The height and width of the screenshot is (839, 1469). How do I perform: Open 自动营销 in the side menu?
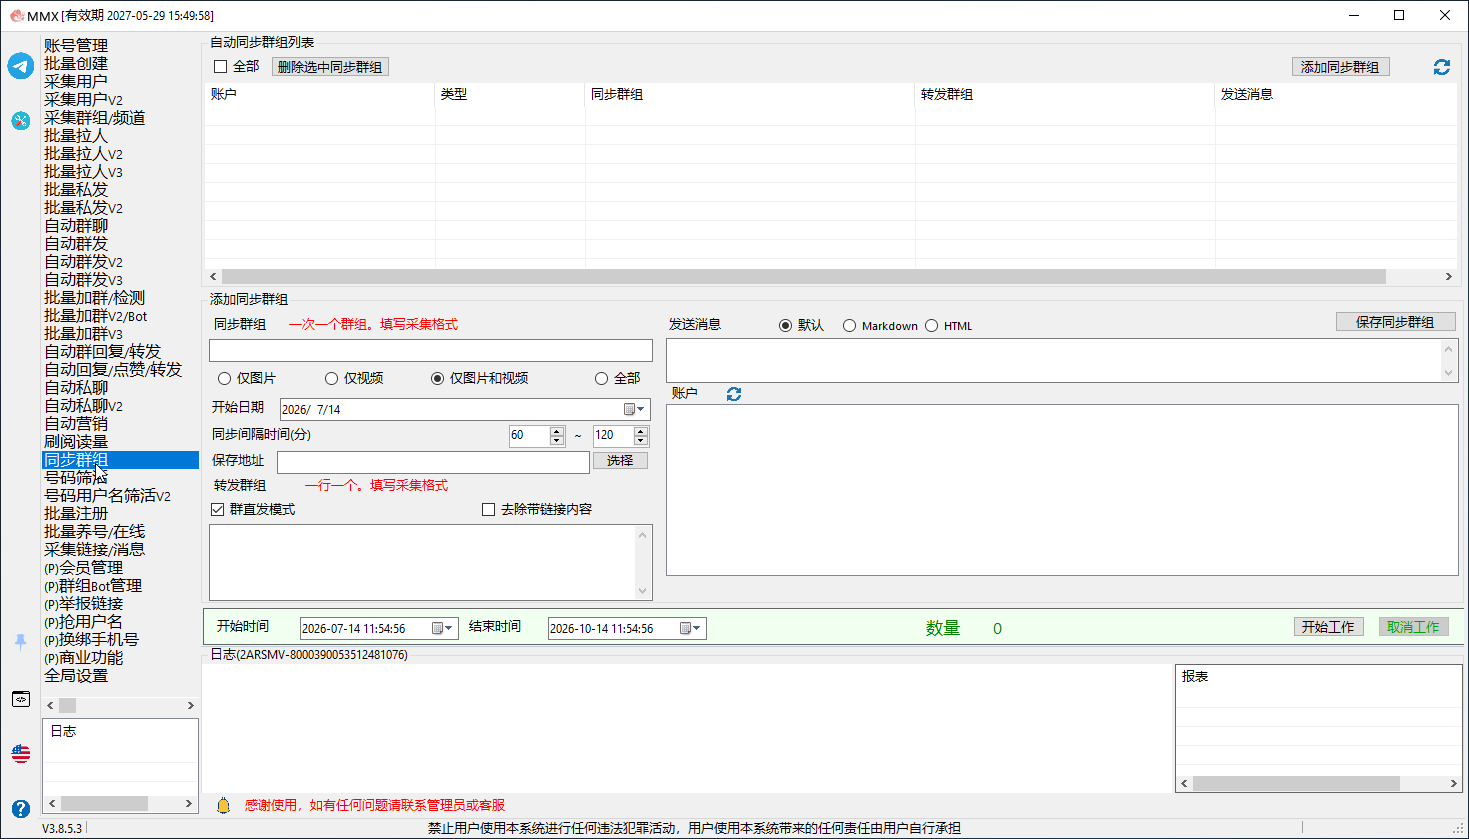pyautogui.click(x=76, y=424)
